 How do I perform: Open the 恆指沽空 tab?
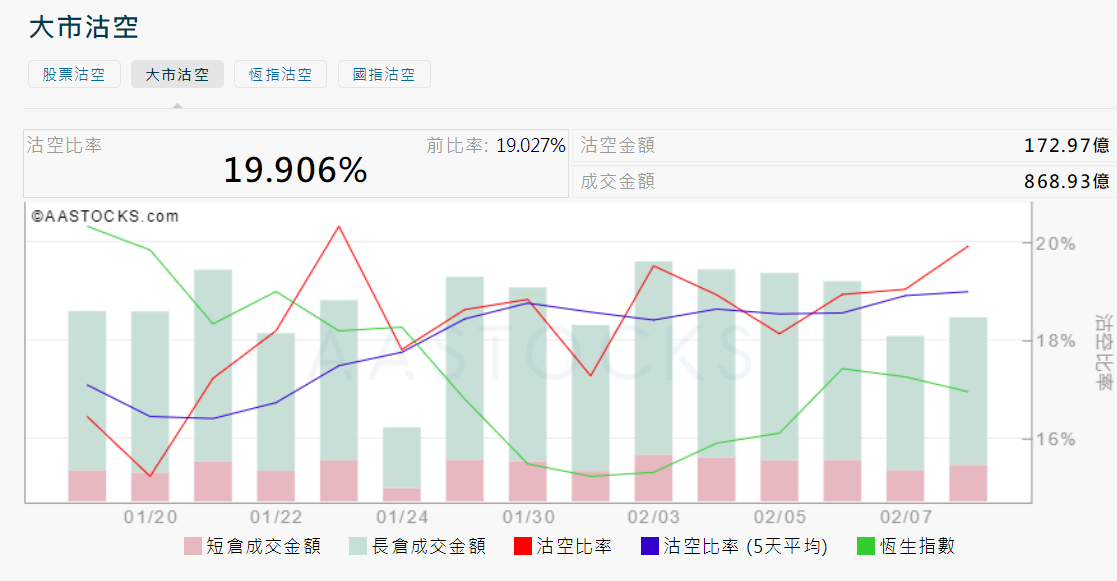click(x=280, y=75)
